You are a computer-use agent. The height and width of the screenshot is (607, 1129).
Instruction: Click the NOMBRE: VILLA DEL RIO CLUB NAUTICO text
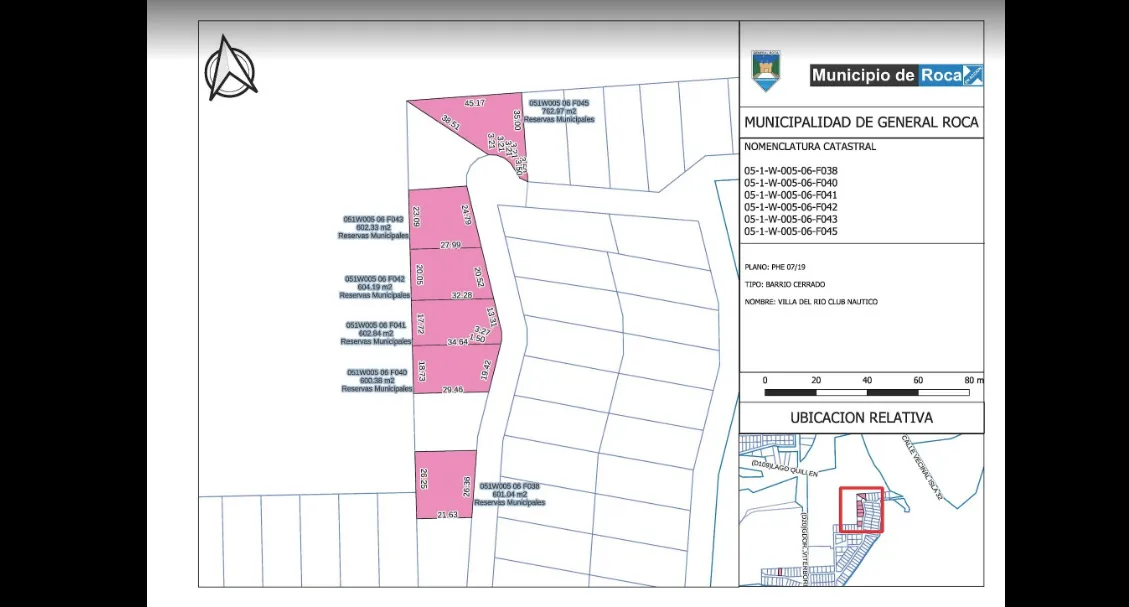(x=811, y=301)
